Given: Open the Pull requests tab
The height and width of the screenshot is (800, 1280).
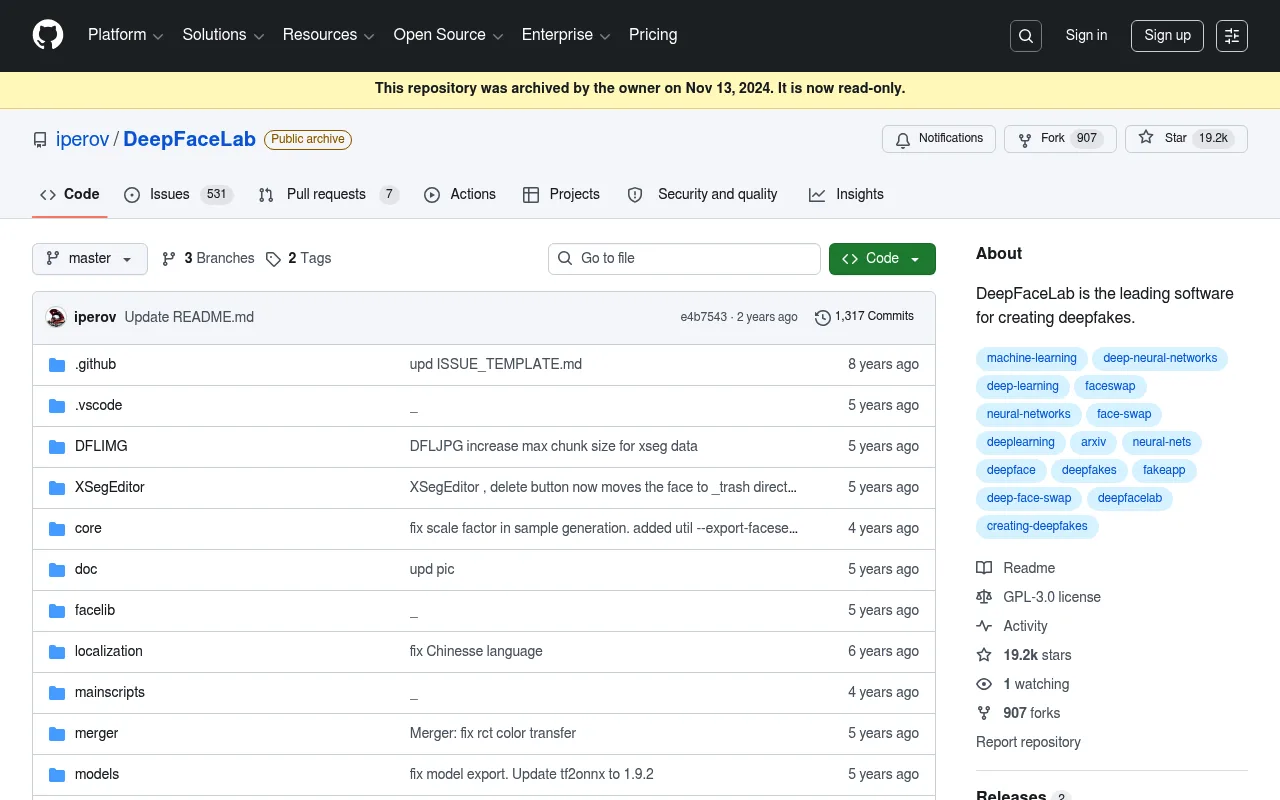Looking at the screenshot, I should click(x=329, y=195).
